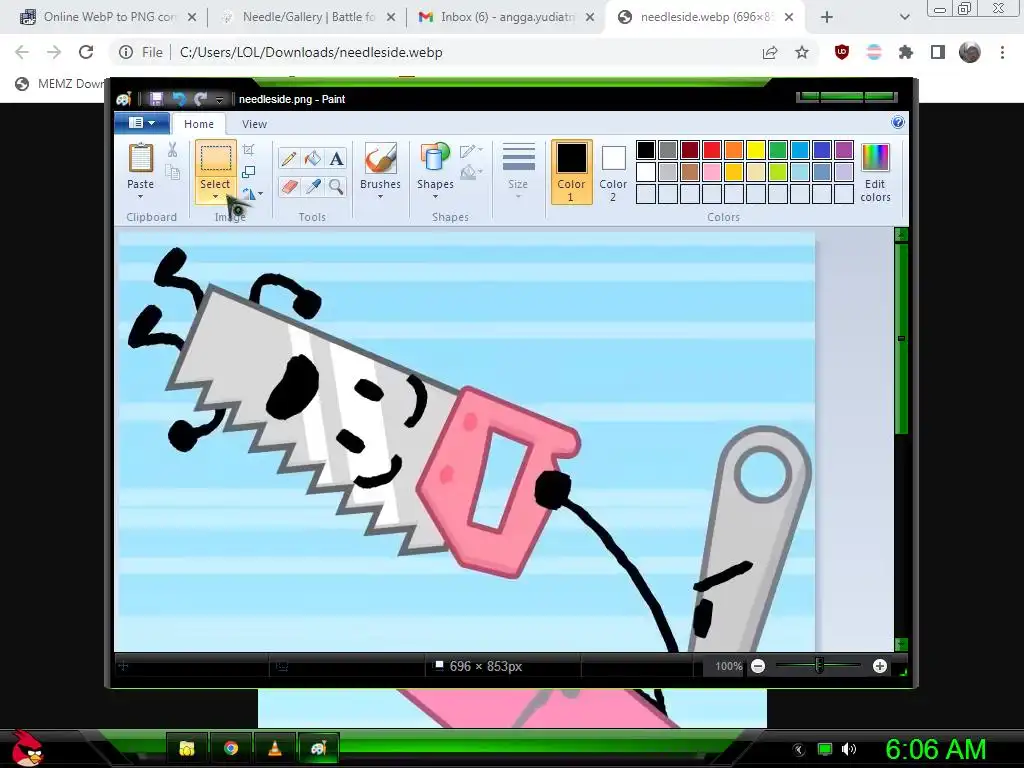This screenshot has width=1024, height=768.
Task: Open the shape Outline dropdown
Action: (471, 151)
